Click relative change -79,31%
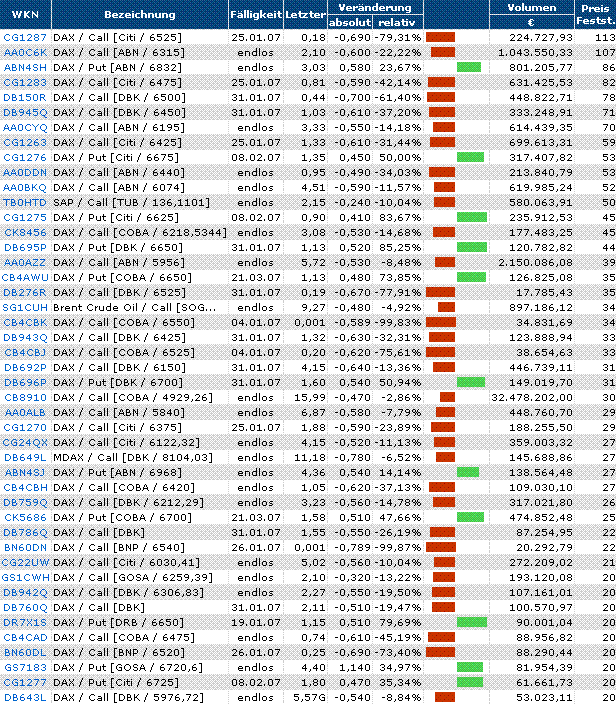This screenshot has width=616, height=704. [398, 37]
